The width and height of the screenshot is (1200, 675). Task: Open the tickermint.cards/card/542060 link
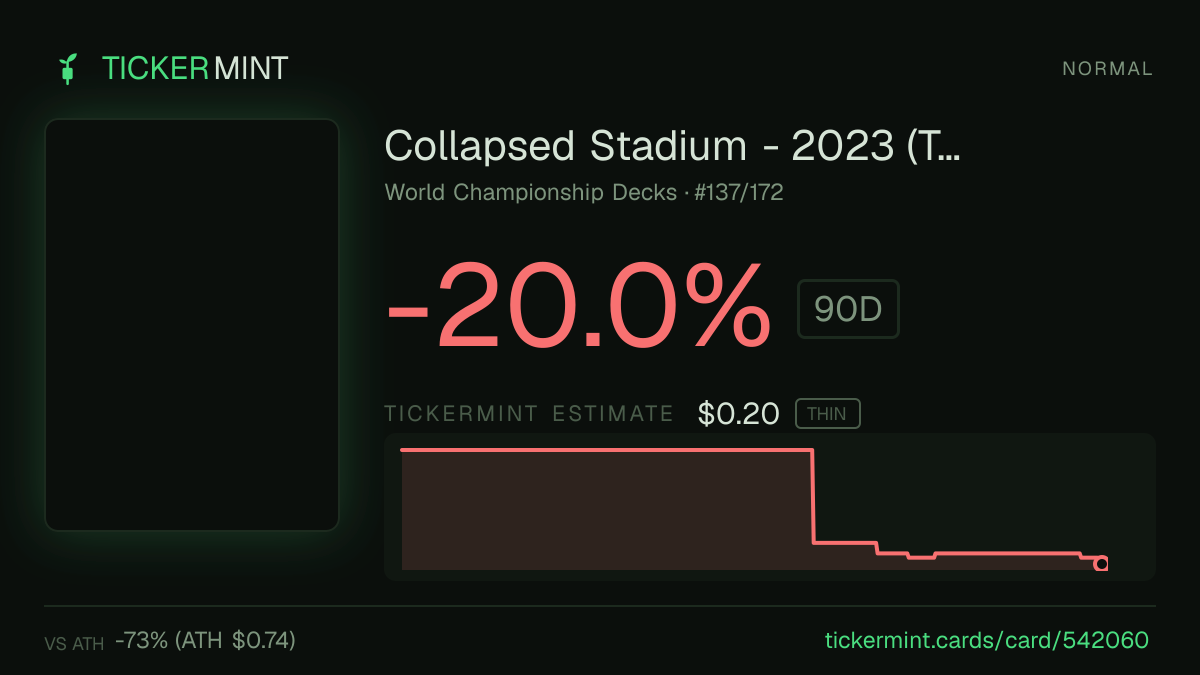point(986,640)
